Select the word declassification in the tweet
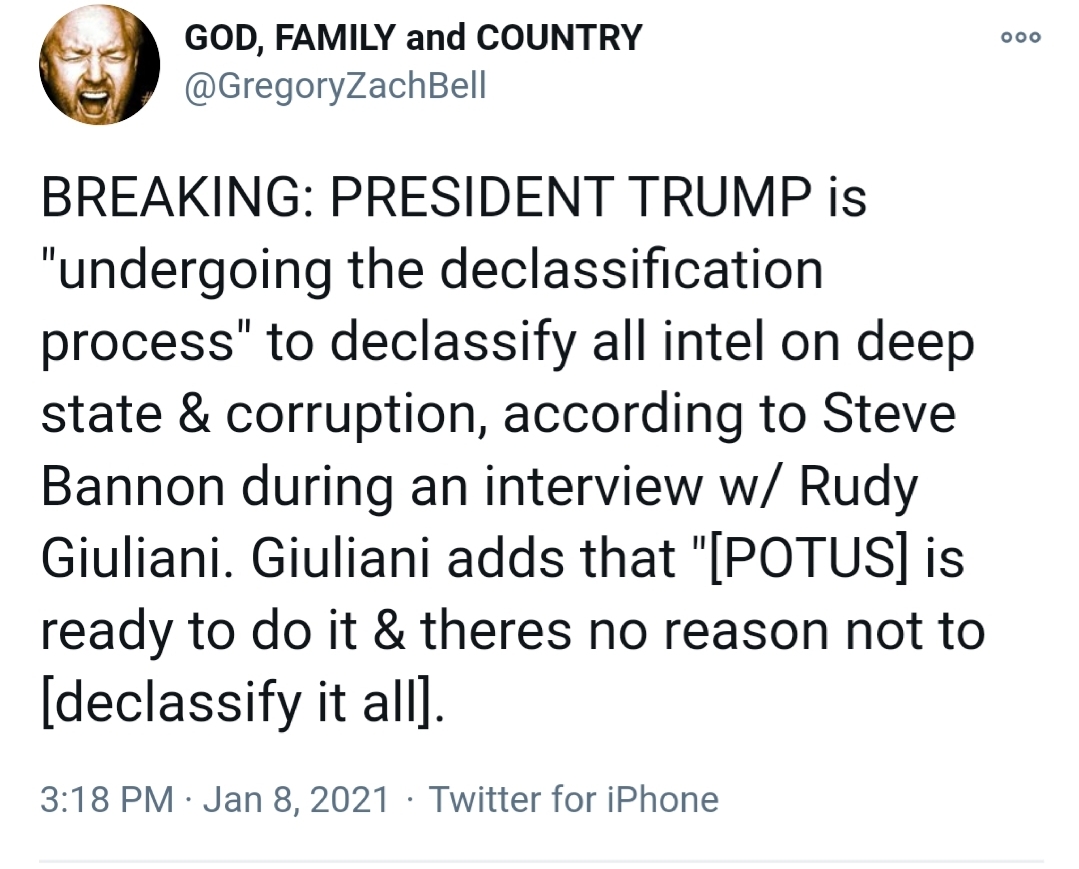This screenshot has height=869, width=1079. coord(631,269)
